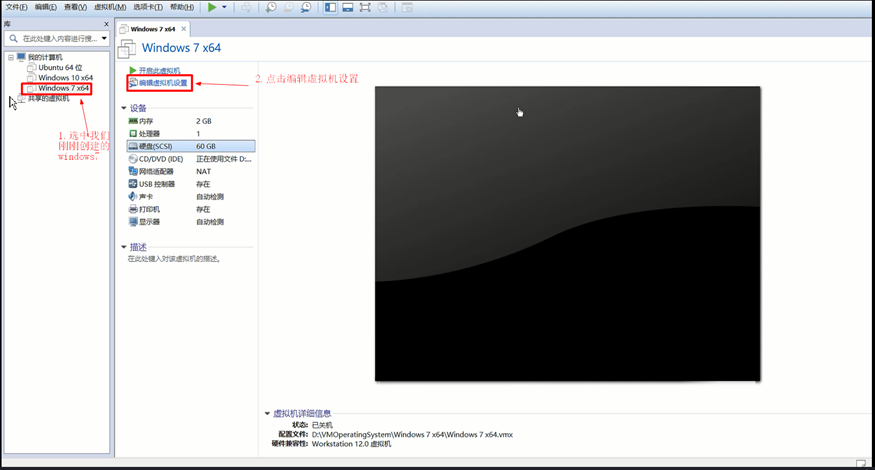Click memory value 2 GB

(x=204, y=121)
